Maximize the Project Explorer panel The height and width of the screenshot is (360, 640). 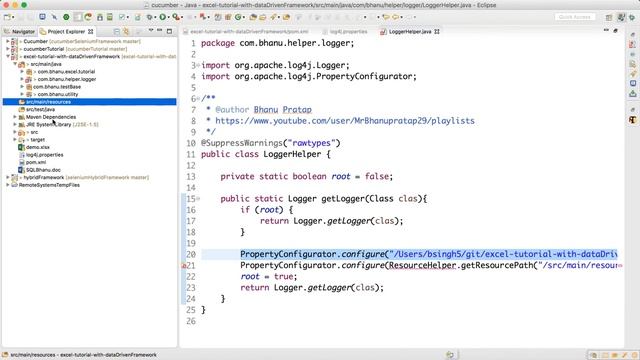click(169, 31)
